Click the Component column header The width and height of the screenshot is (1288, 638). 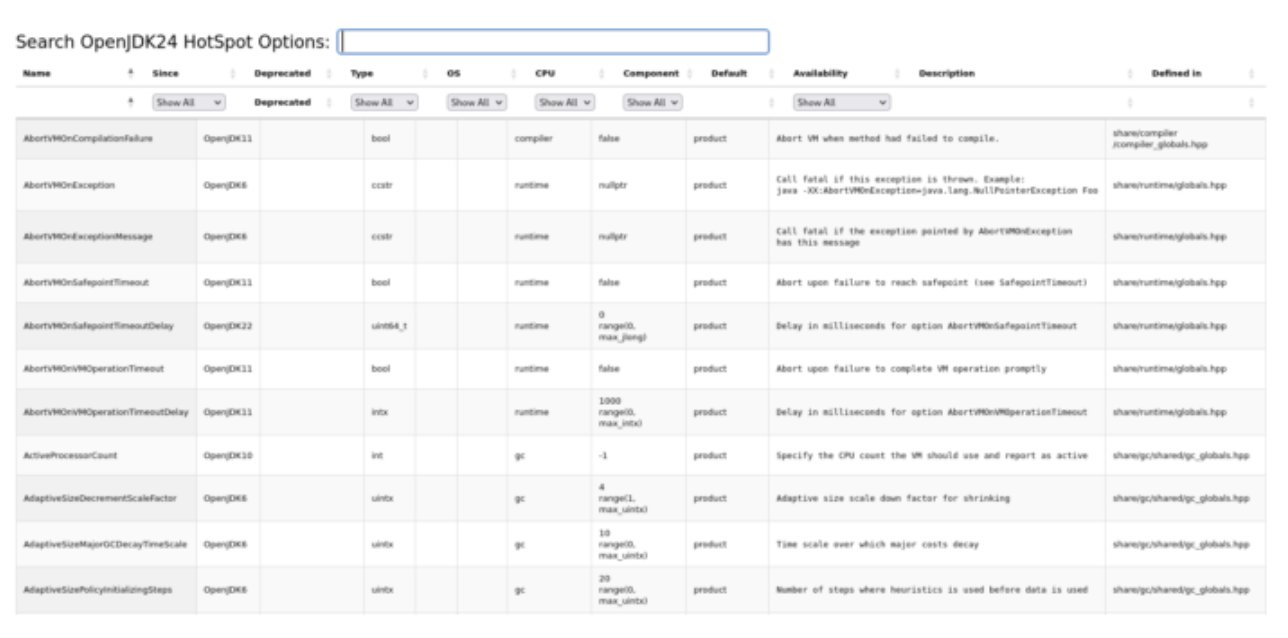(650, 73)
